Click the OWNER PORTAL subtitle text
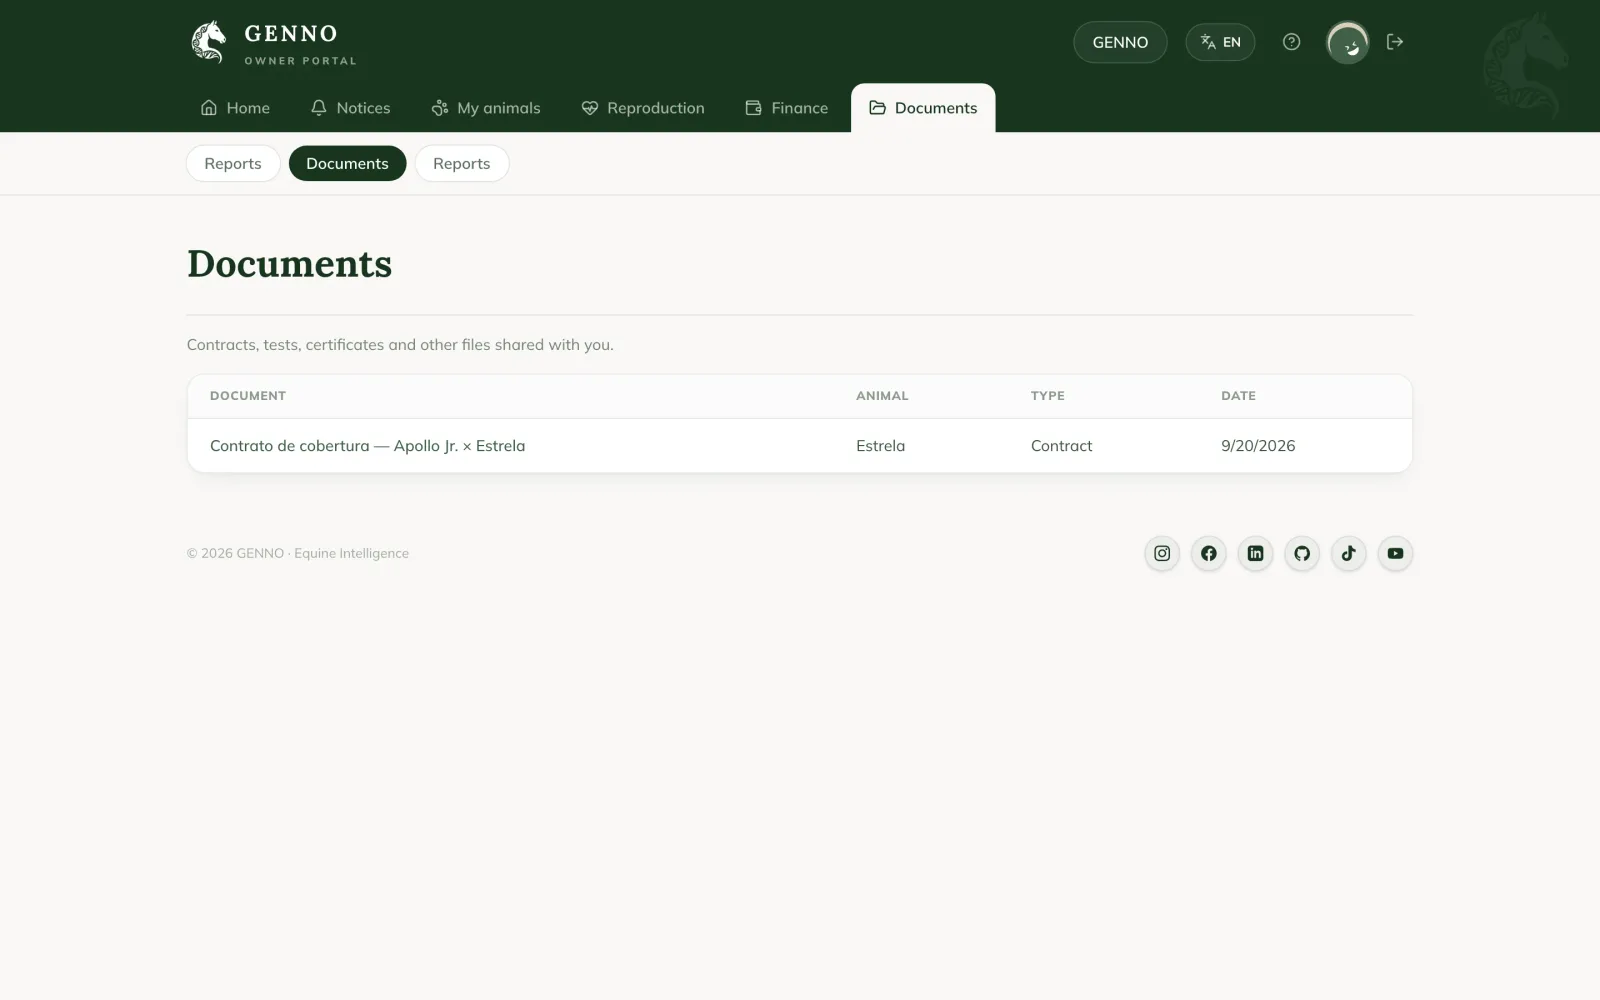 point(300,61)
